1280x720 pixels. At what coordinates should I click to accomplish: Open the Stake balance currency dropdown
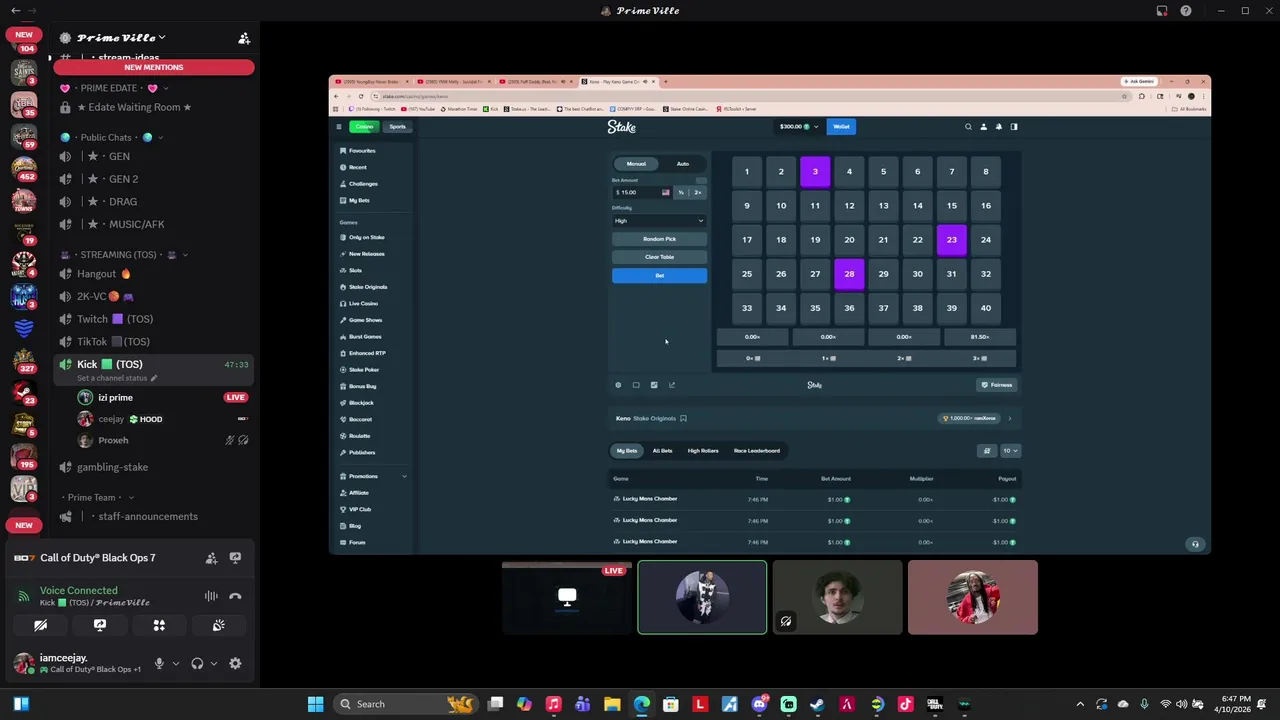(799, 127)
